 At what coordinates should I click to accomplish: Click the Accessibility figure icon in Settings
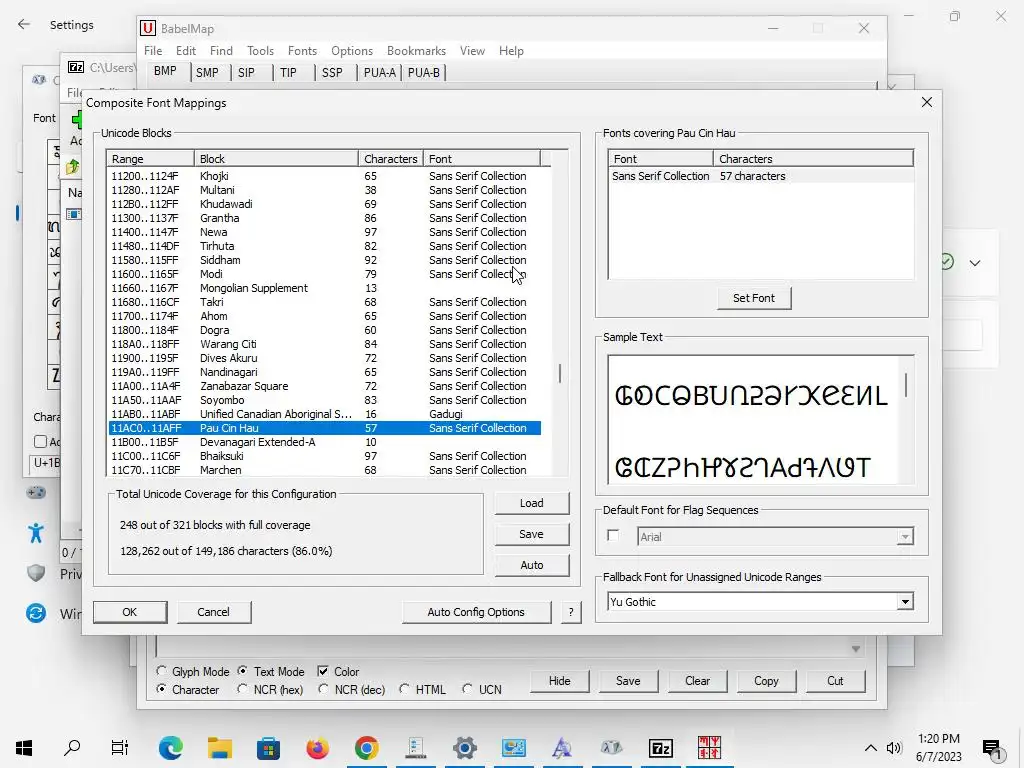36,533
